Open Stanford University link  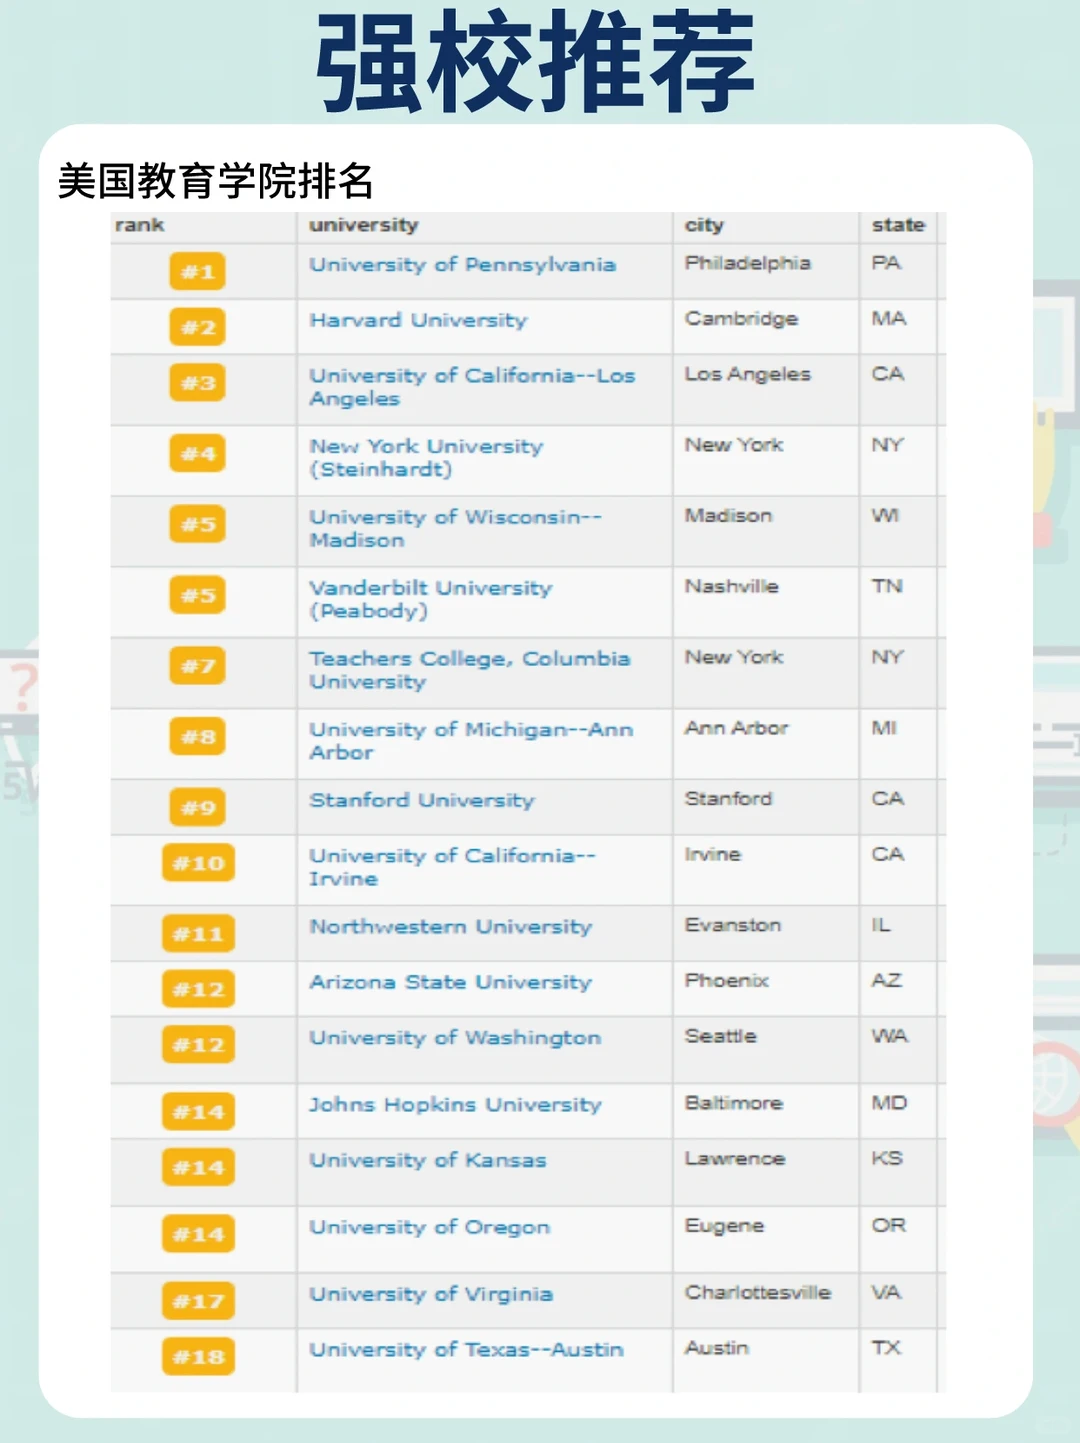422,801
